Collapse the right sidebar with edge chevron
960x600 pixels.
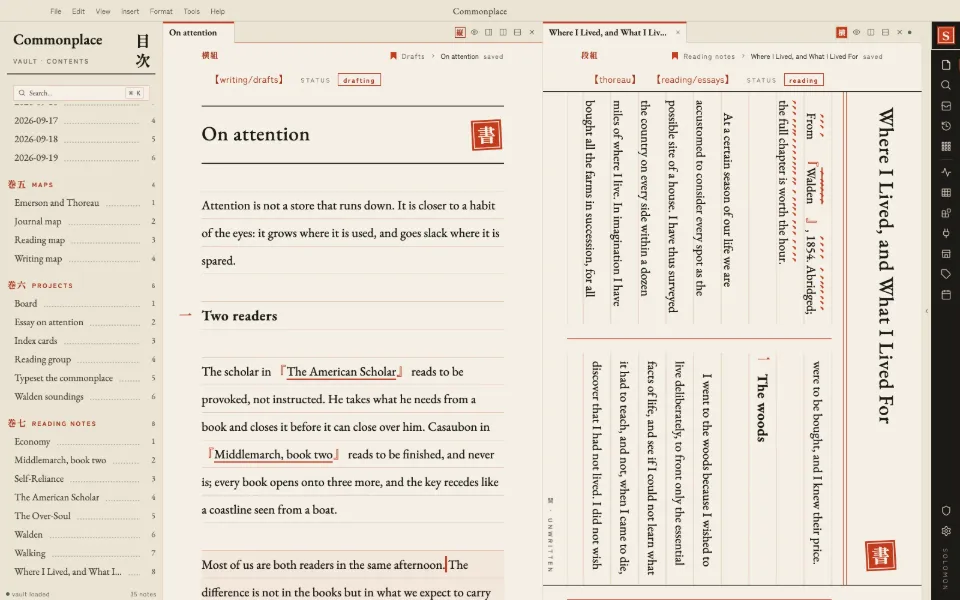click(926, 311)
